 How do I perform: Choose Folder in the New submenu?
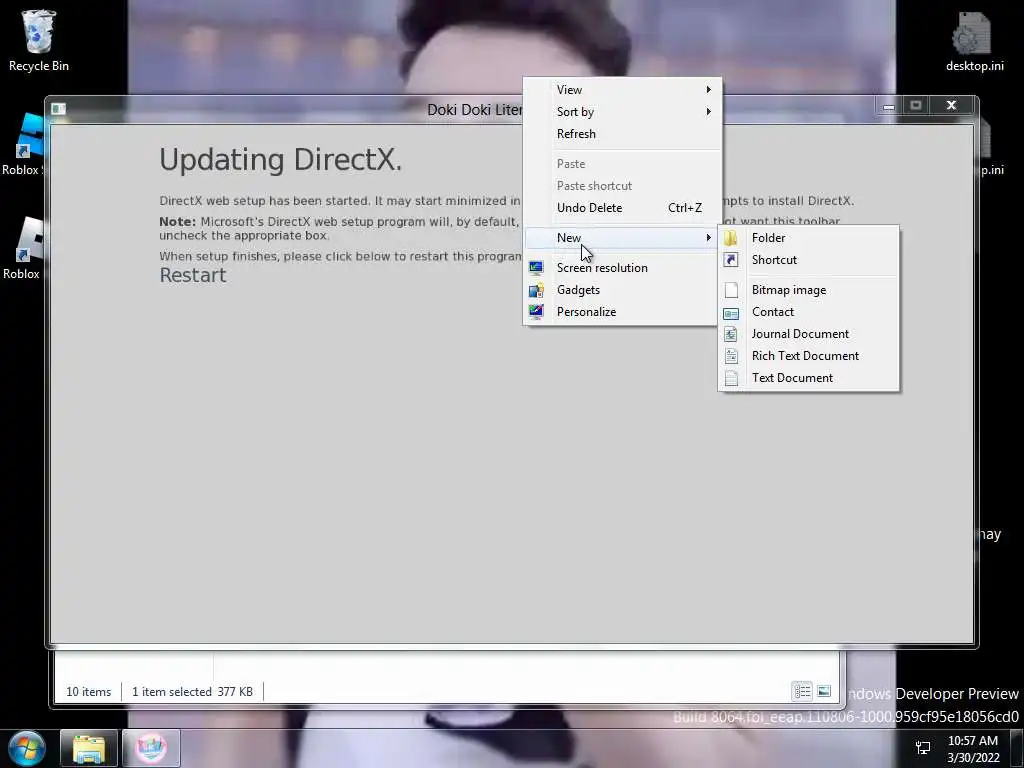coord(808,238)
